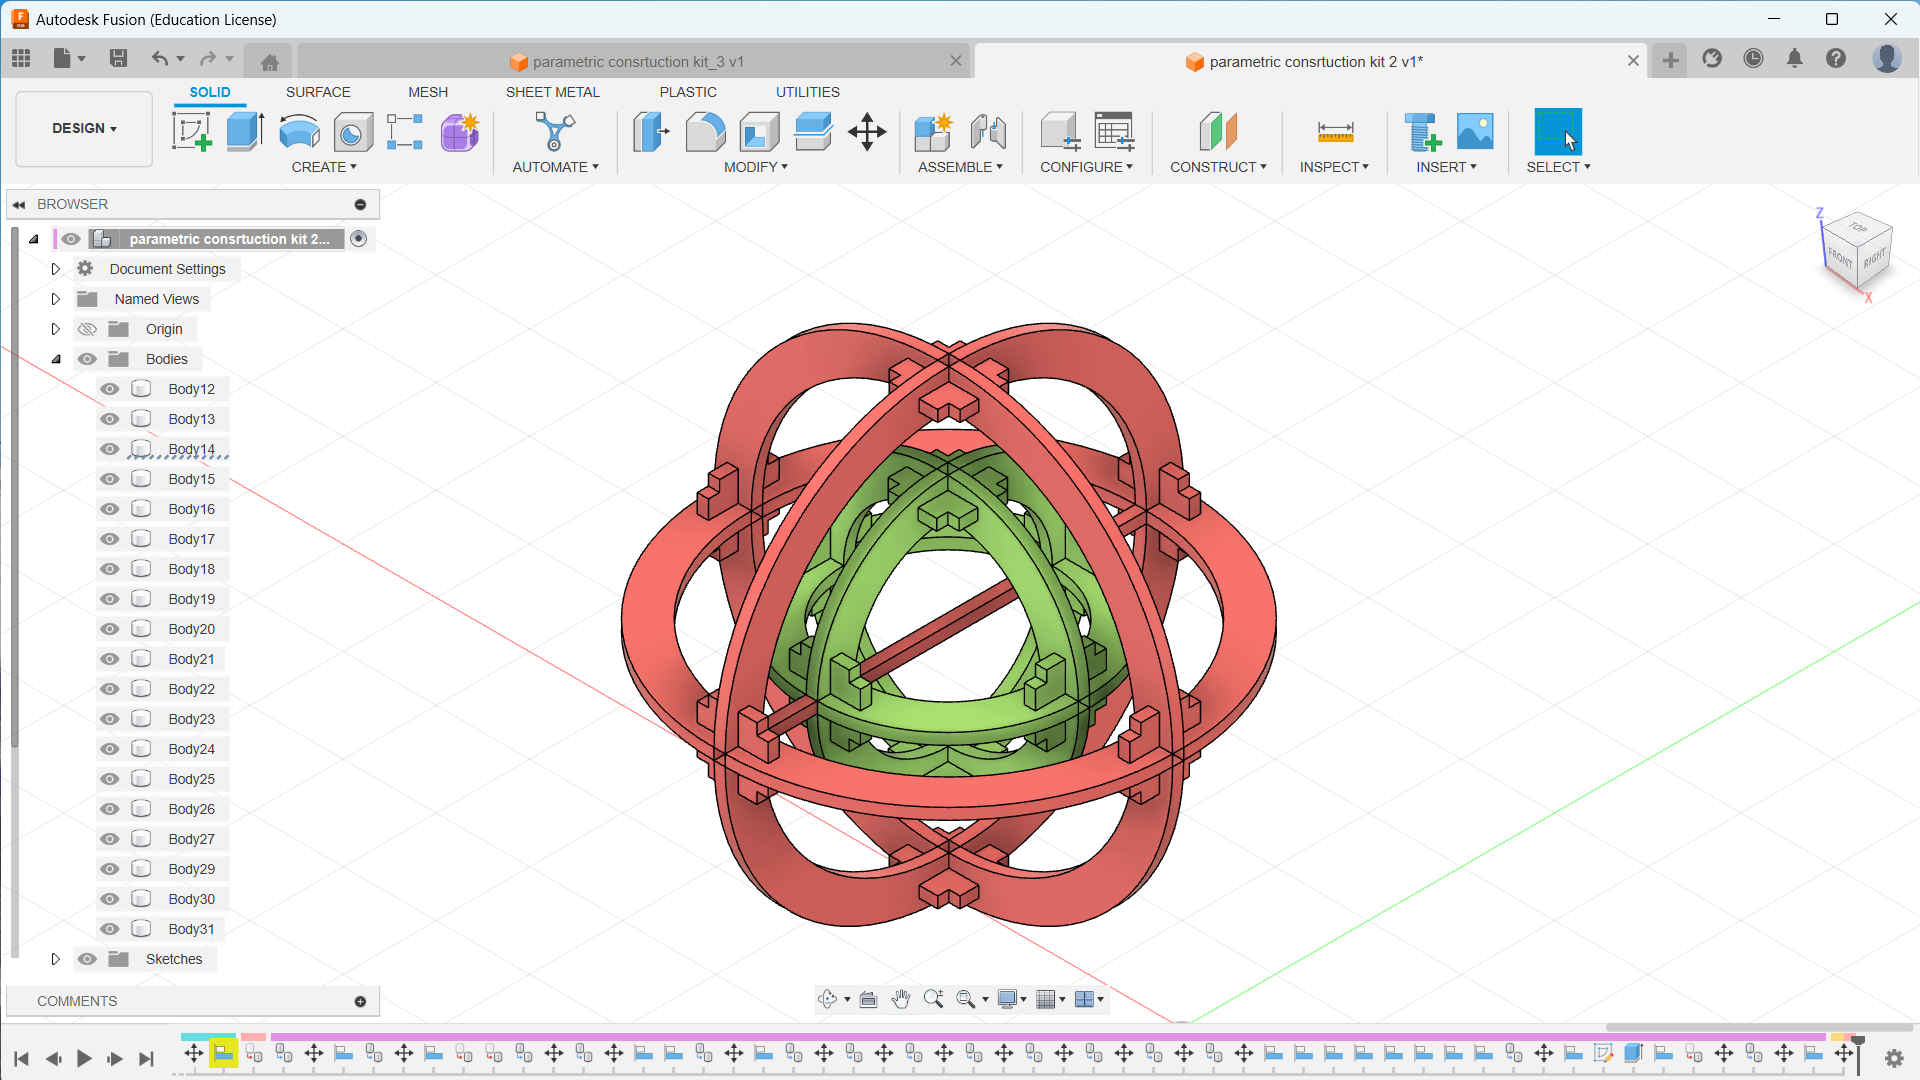Collapse the Bodies folder
Screen dimensions: 1920x1080
(x=56, y=359)
